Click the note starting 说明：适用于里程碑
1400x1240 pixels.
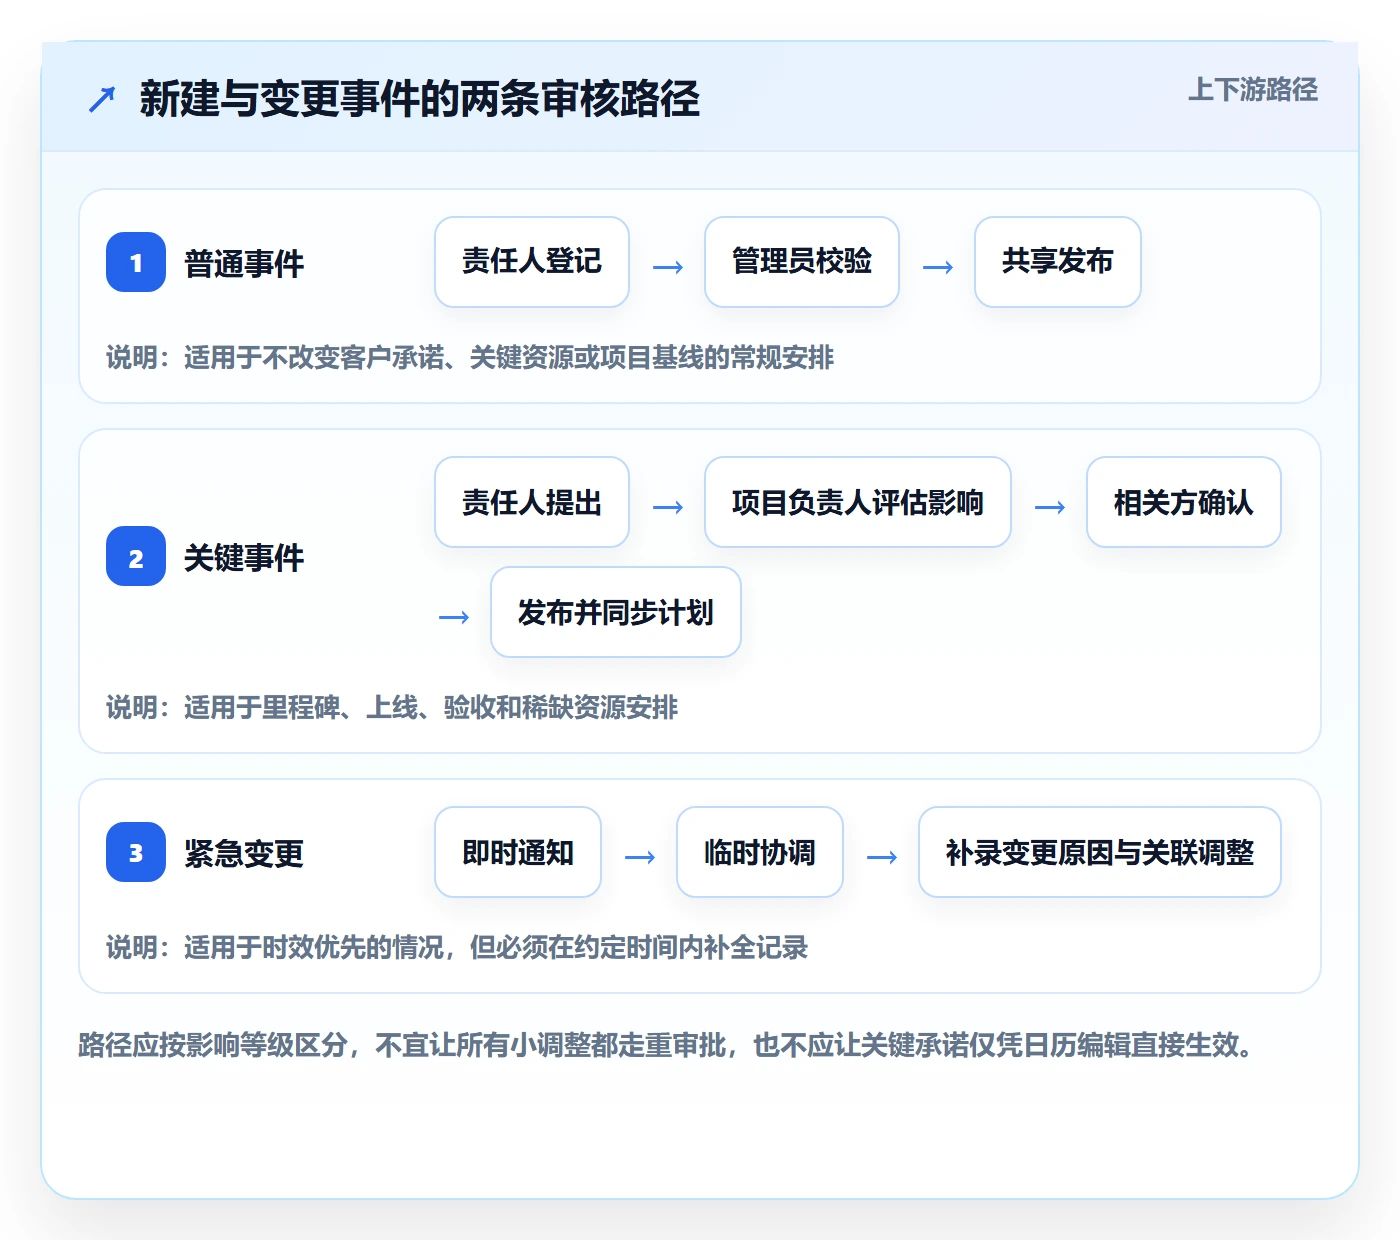coord(392,707)
